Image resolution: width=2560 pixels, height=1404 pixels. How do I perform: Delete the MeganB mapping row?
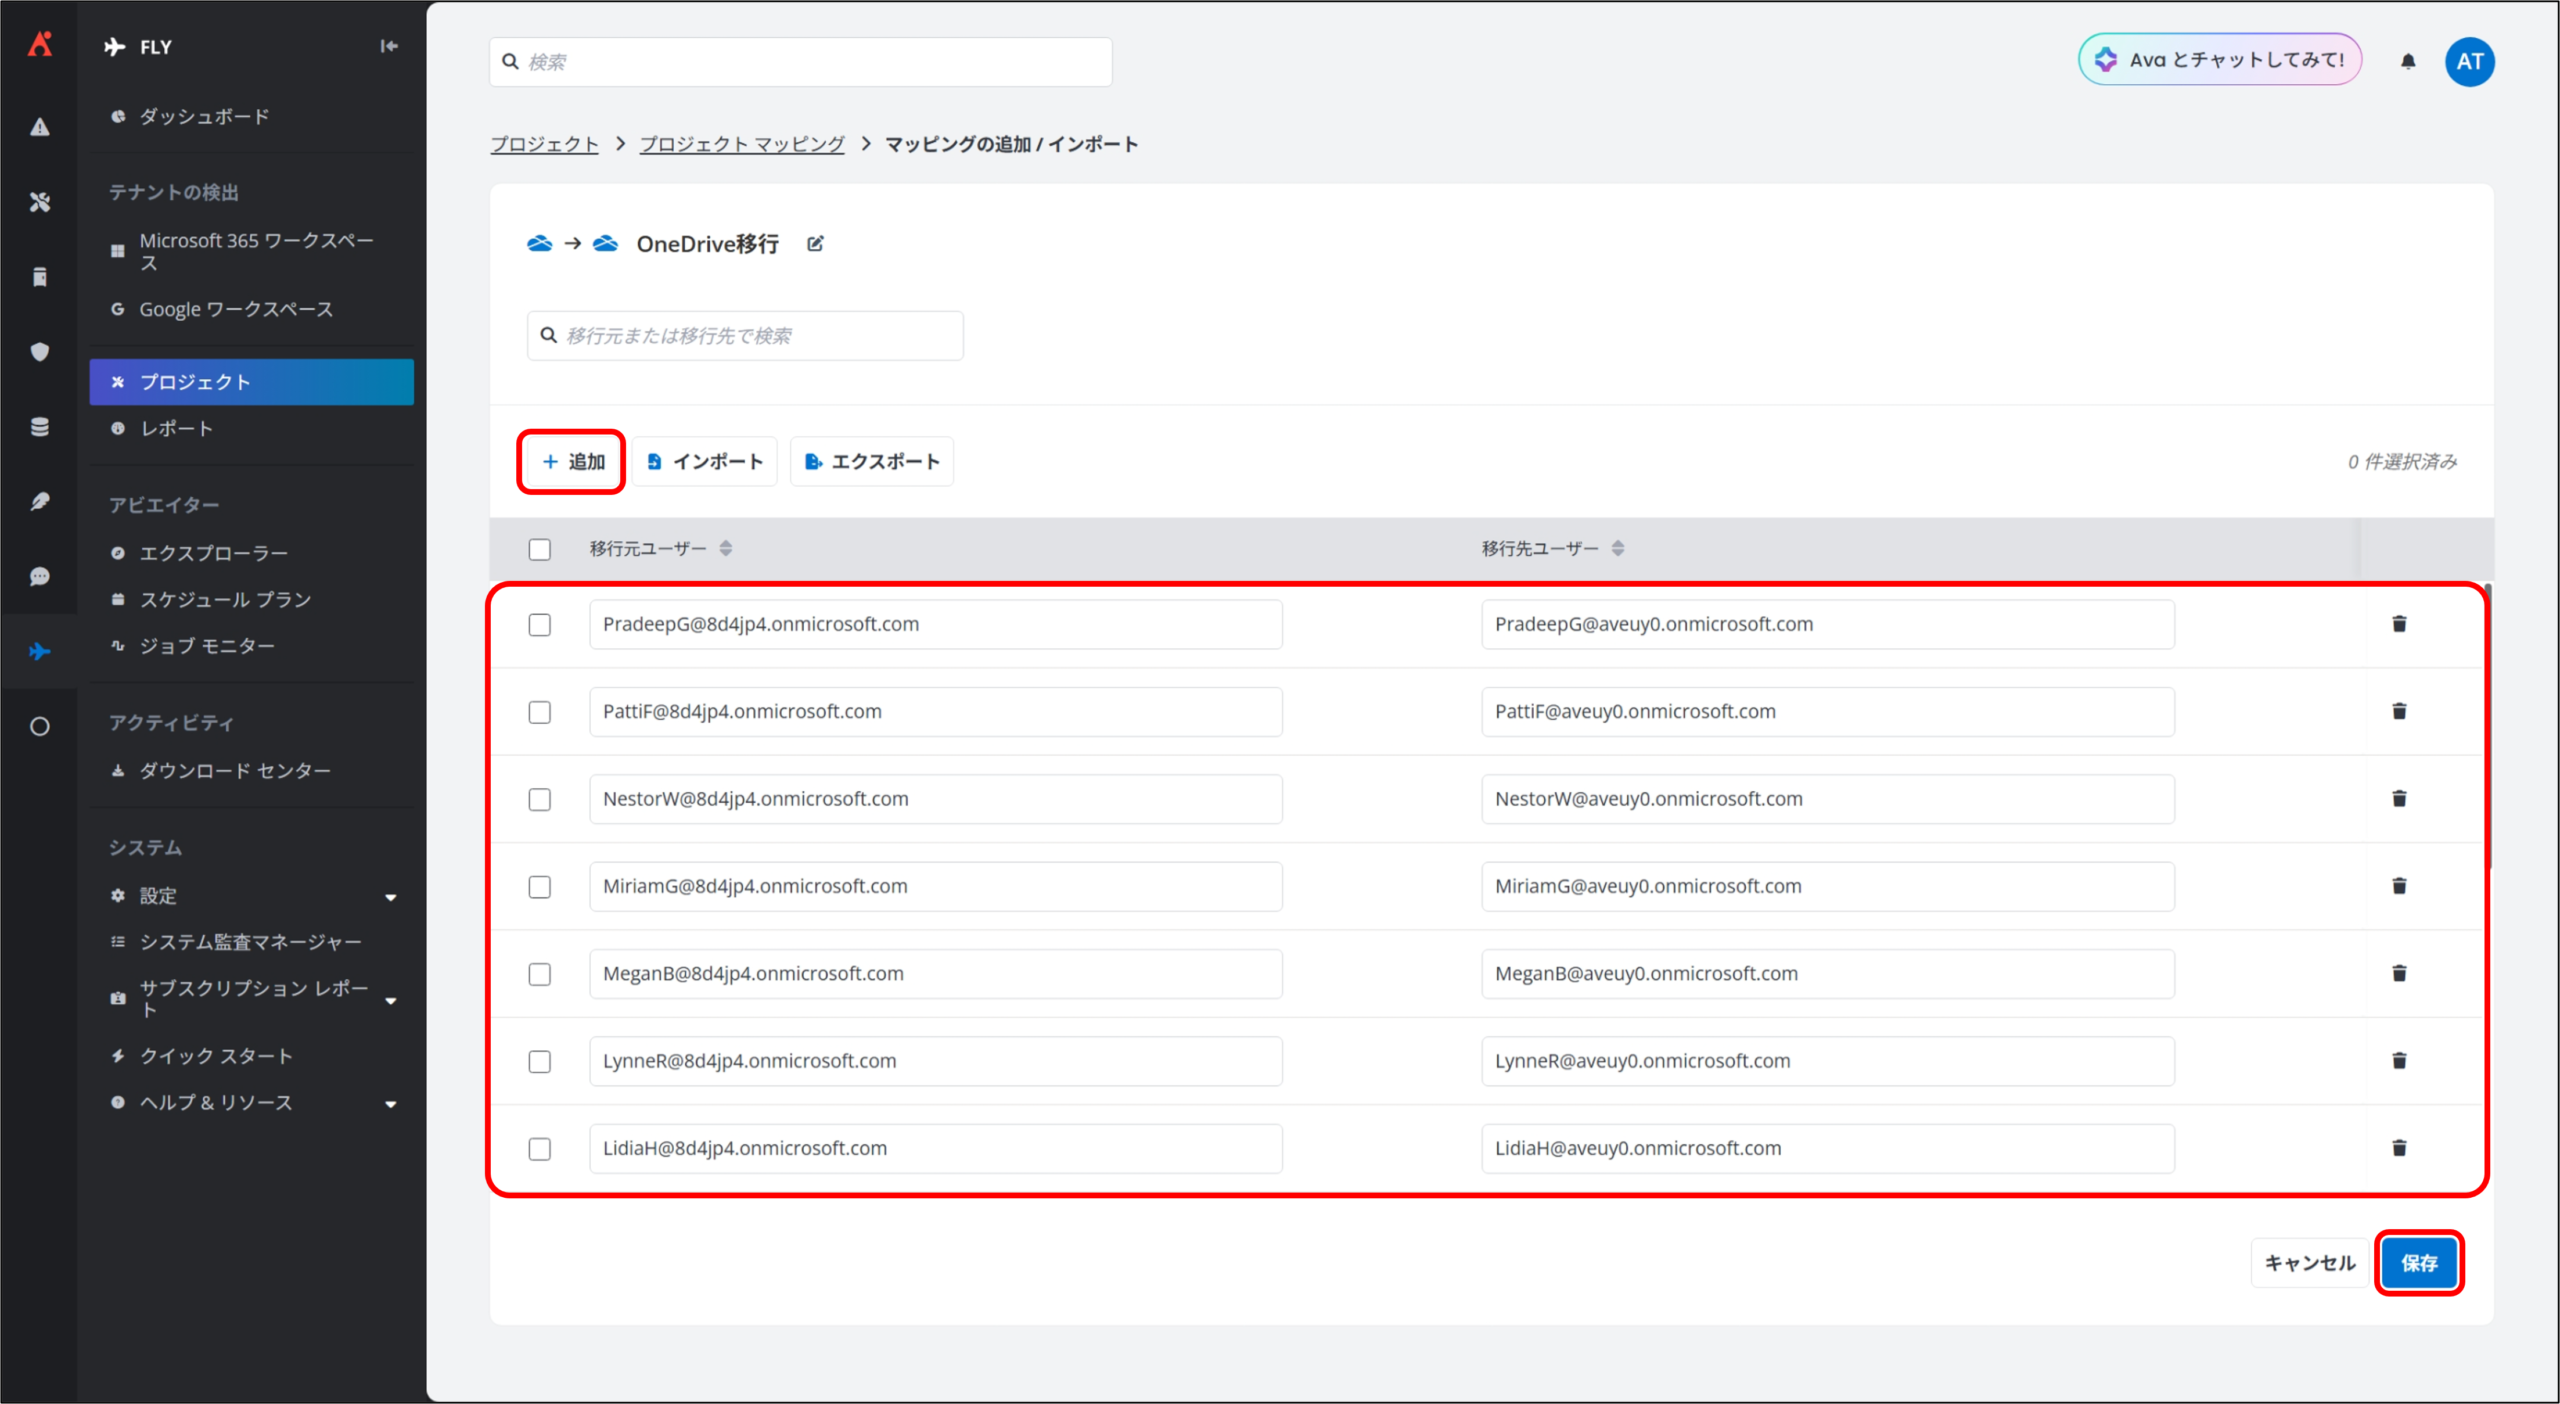[2398, 973]
